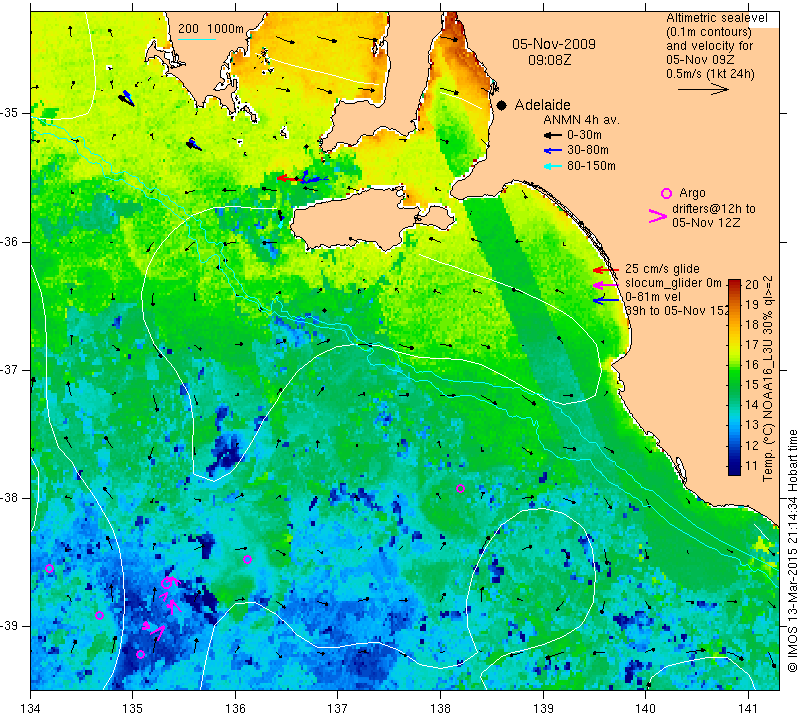The height and width of the screenshot is (720, 800).
Task: Click the 'ANMN 4h av.' legend heading
Action: [581, 120]
